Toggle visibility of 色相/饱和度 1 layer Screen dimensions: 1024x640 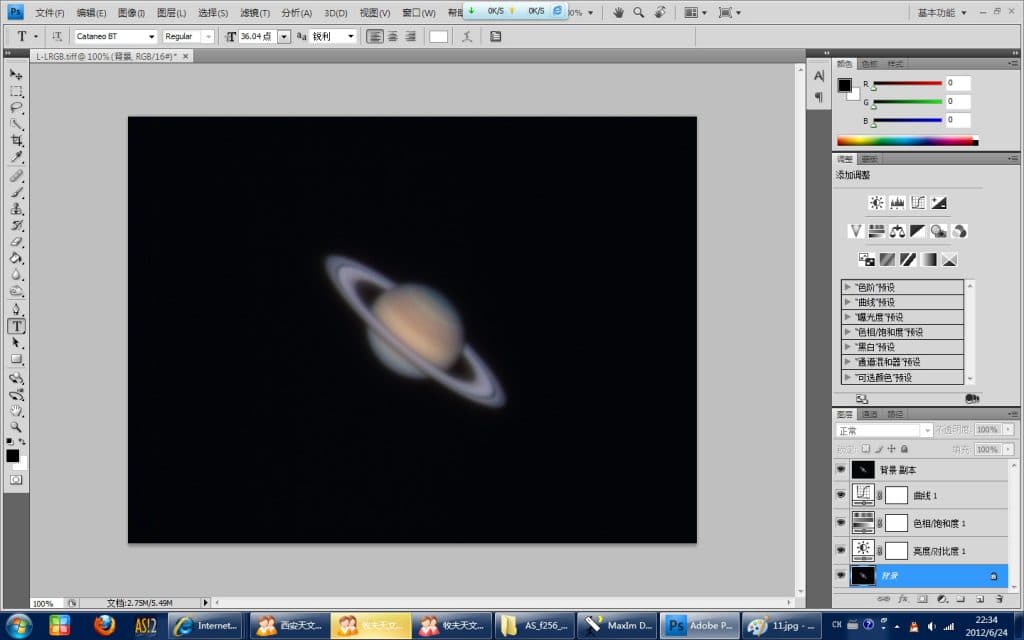click(841, 522)
